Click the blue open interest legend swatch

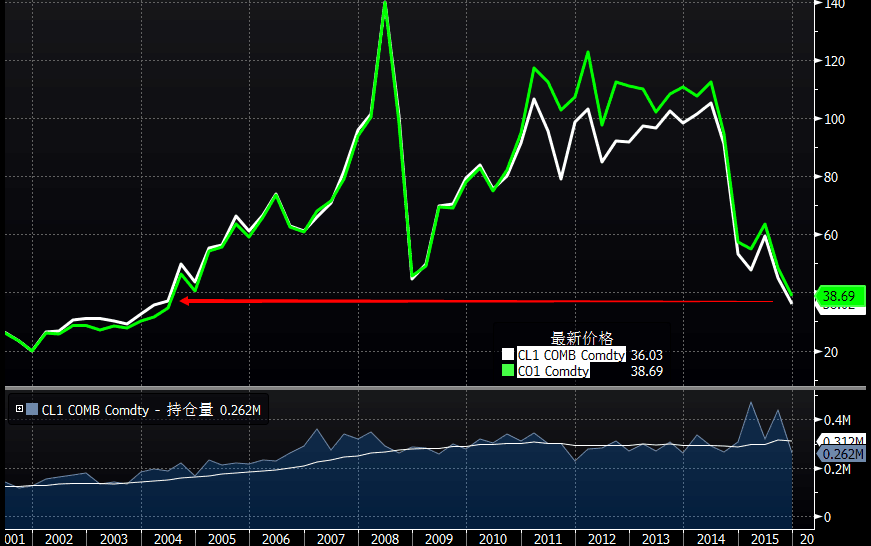click(x=32, y=409)
